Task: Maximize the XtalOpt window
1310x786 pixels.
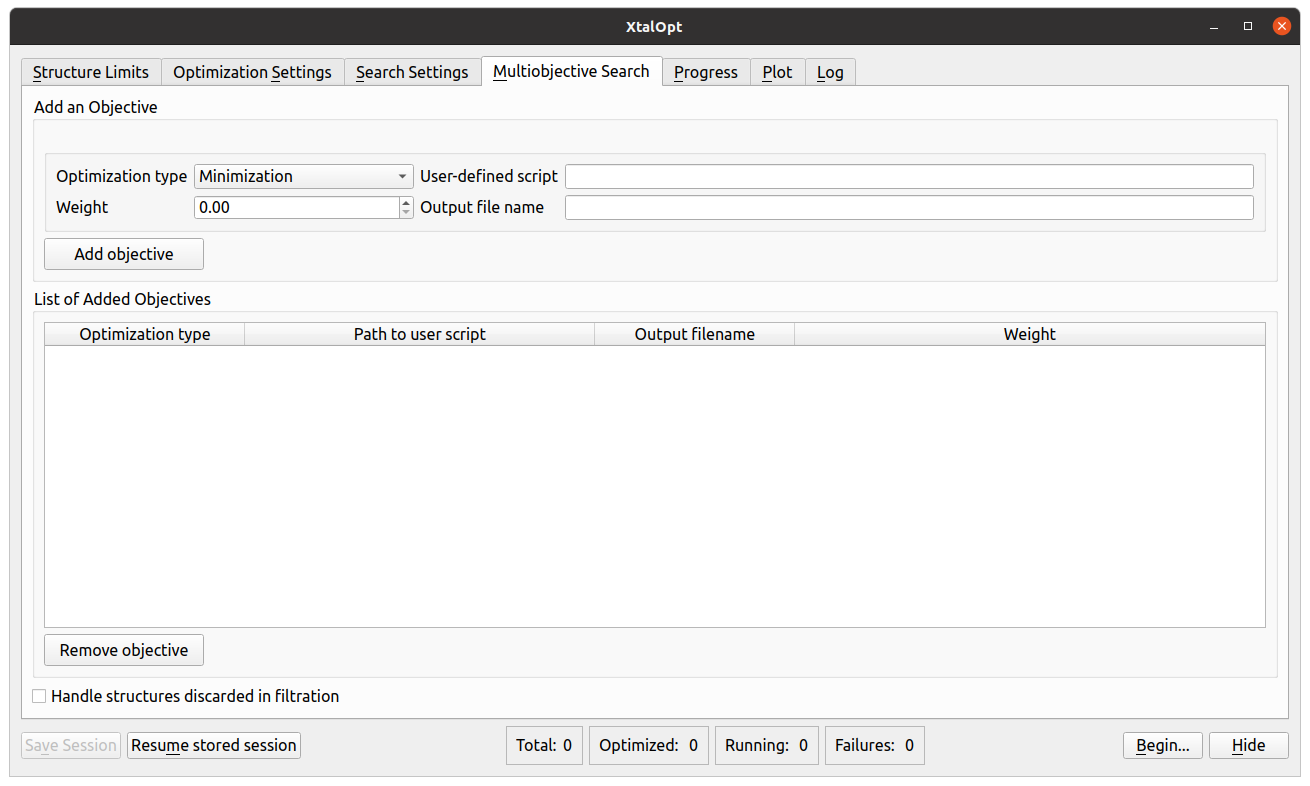Action: click(x=1248, y=26)
